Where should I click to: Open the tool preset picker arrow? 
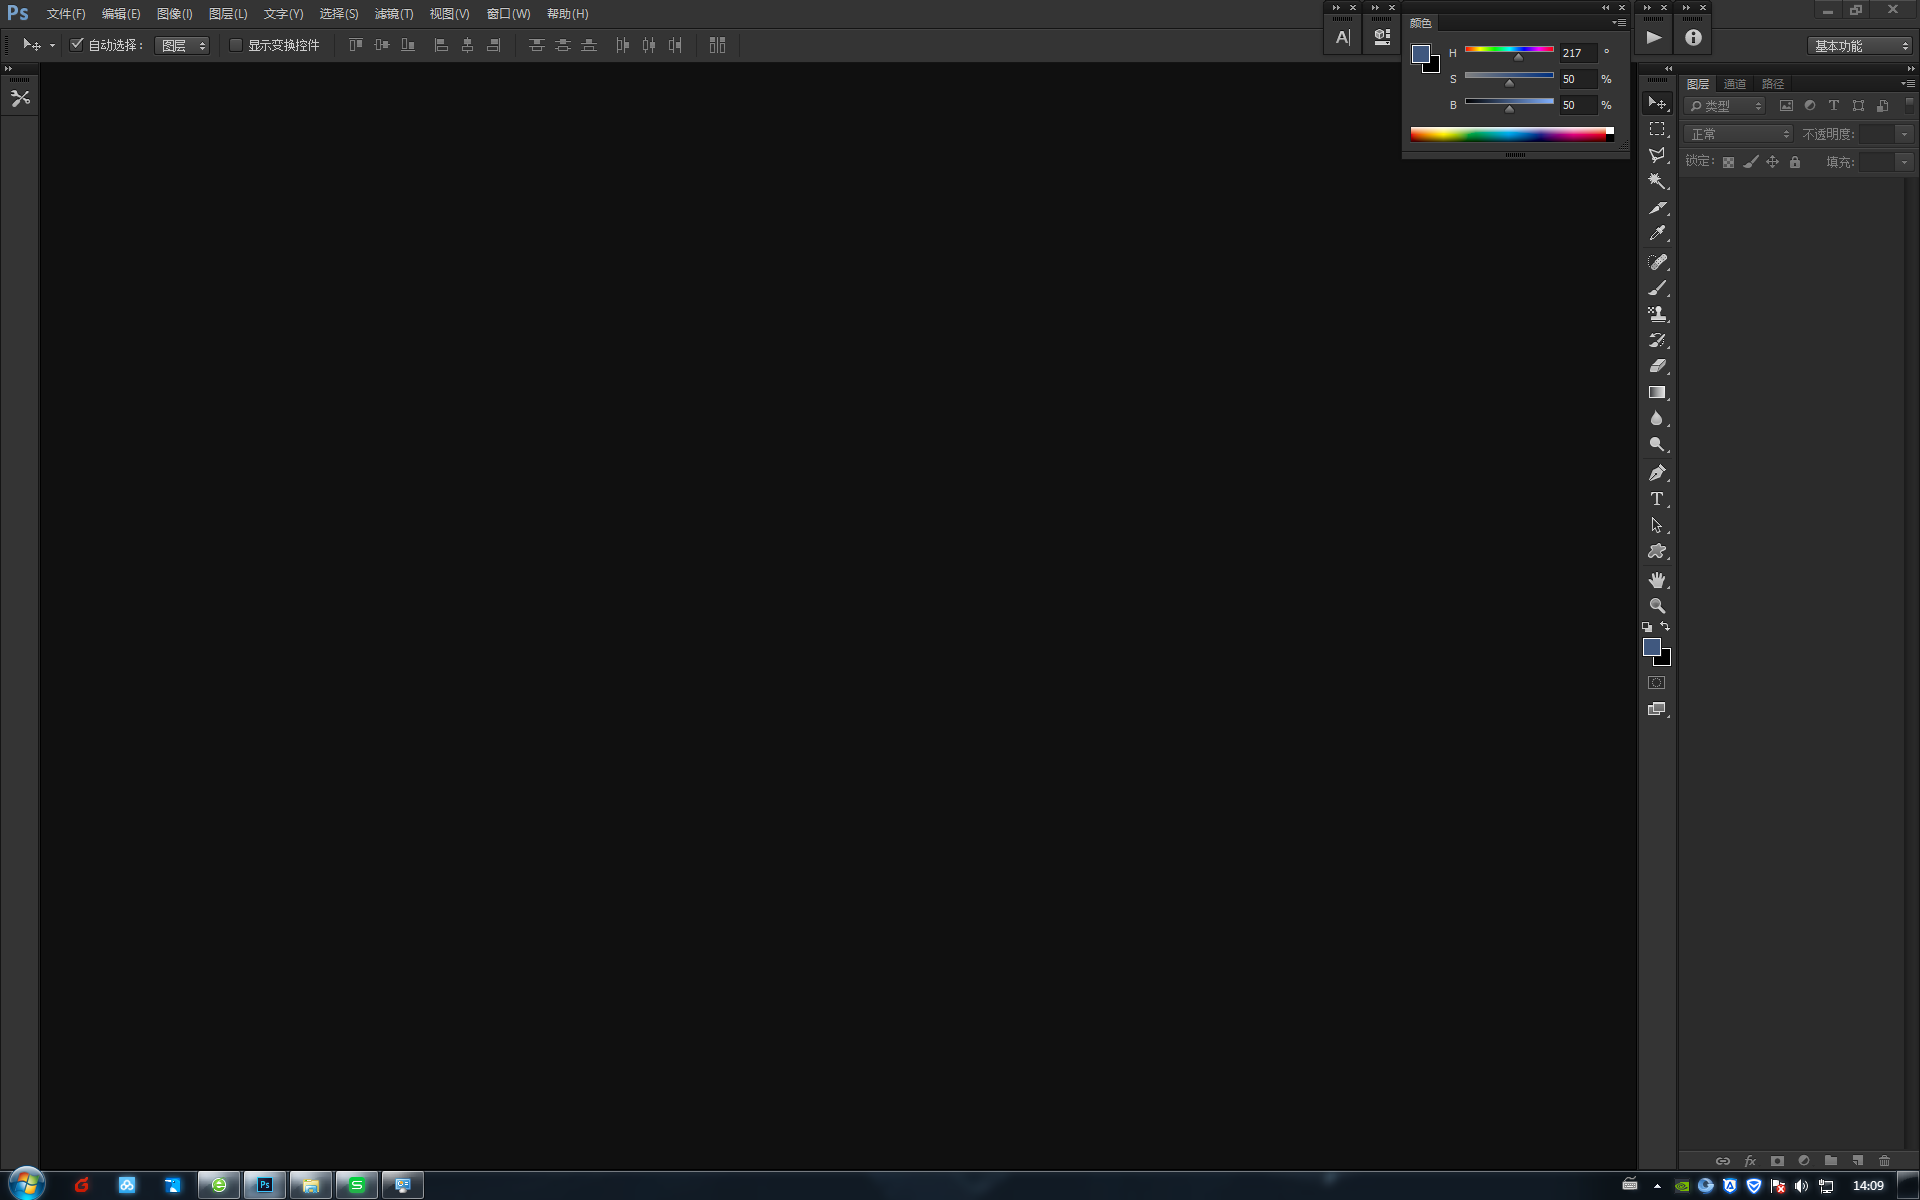coord(52,46)
